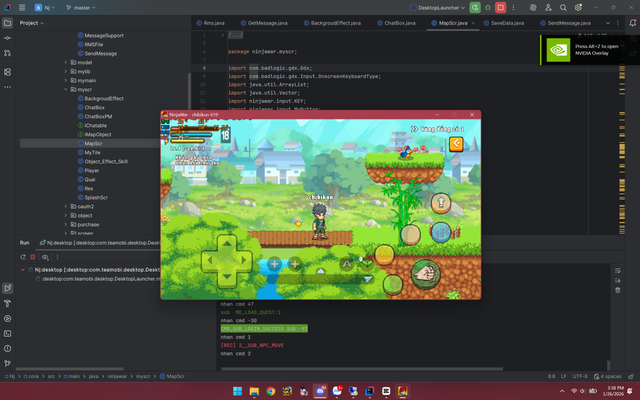The height and width of the screenshot is (400, 640).
Task: Open File Explorer from taskbar
Action: coord(254,391)
